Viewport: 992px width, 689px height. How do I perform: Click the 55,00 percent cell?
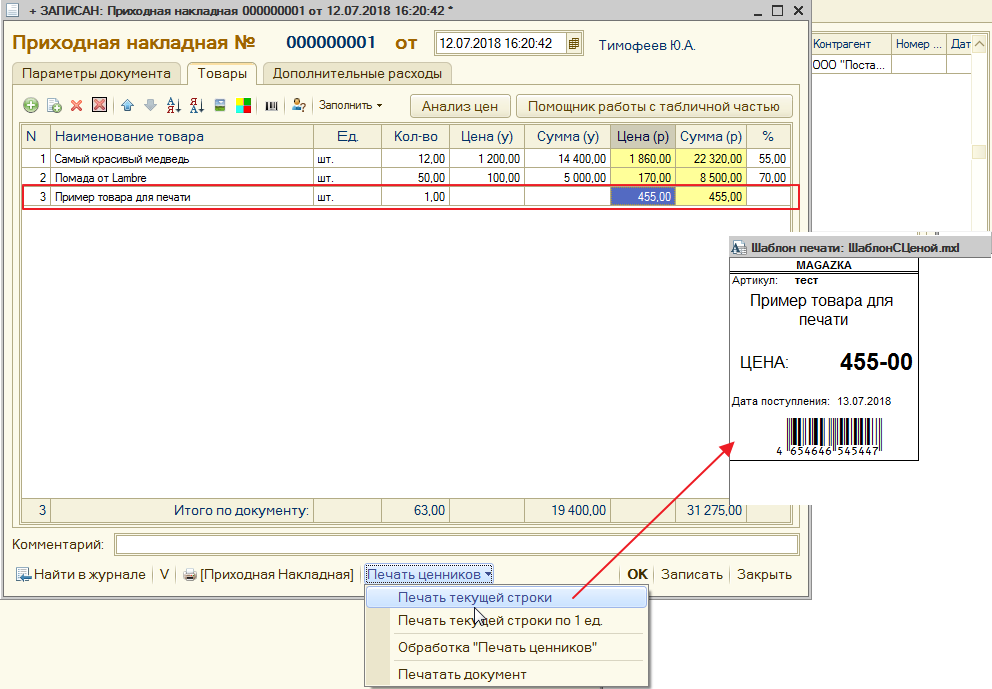[768, 159]
